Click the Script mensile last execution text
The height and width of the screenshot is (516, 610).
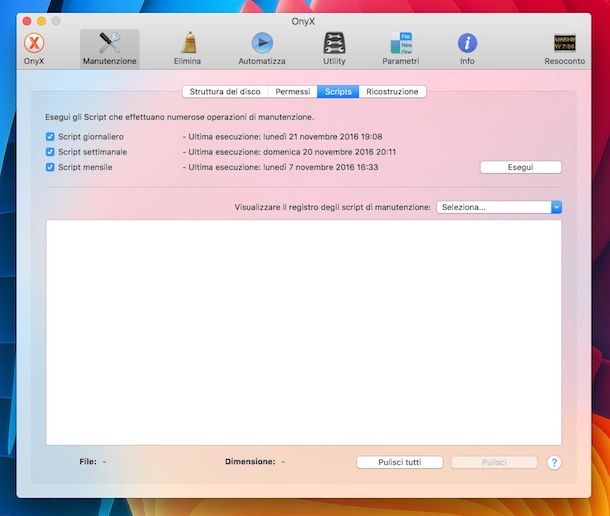280,167
